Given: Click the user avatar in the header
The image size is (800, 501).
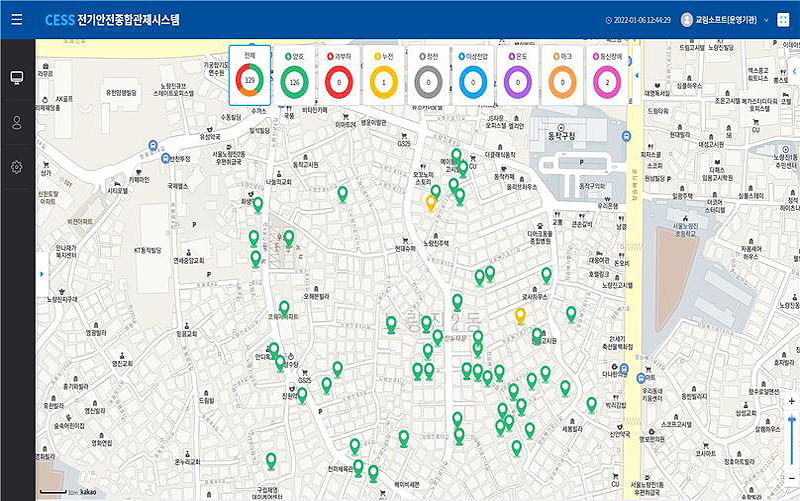Looking at the screenshot, I should click(686, 20).
